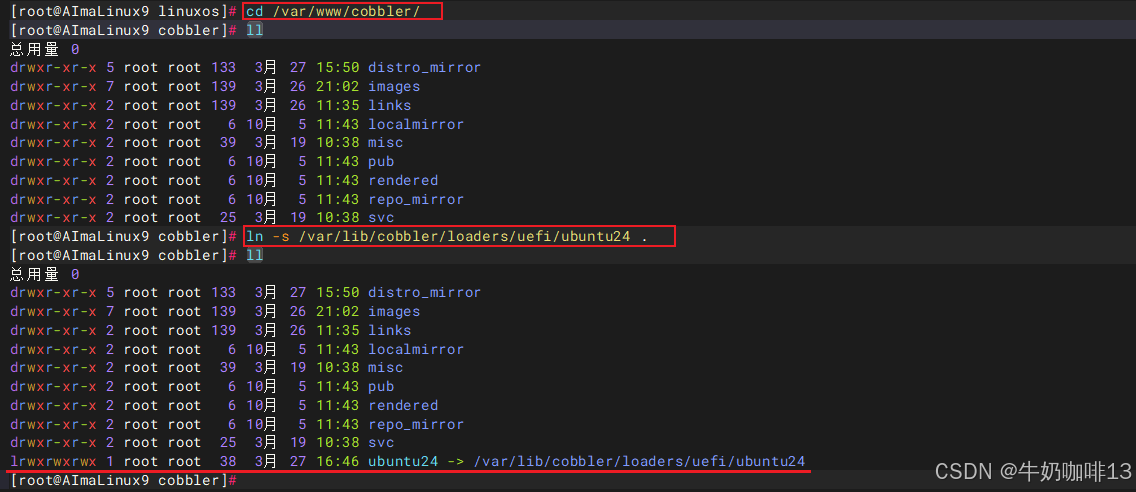Click the "cd /var/www/cobbler/" command text

click(333, 12)
